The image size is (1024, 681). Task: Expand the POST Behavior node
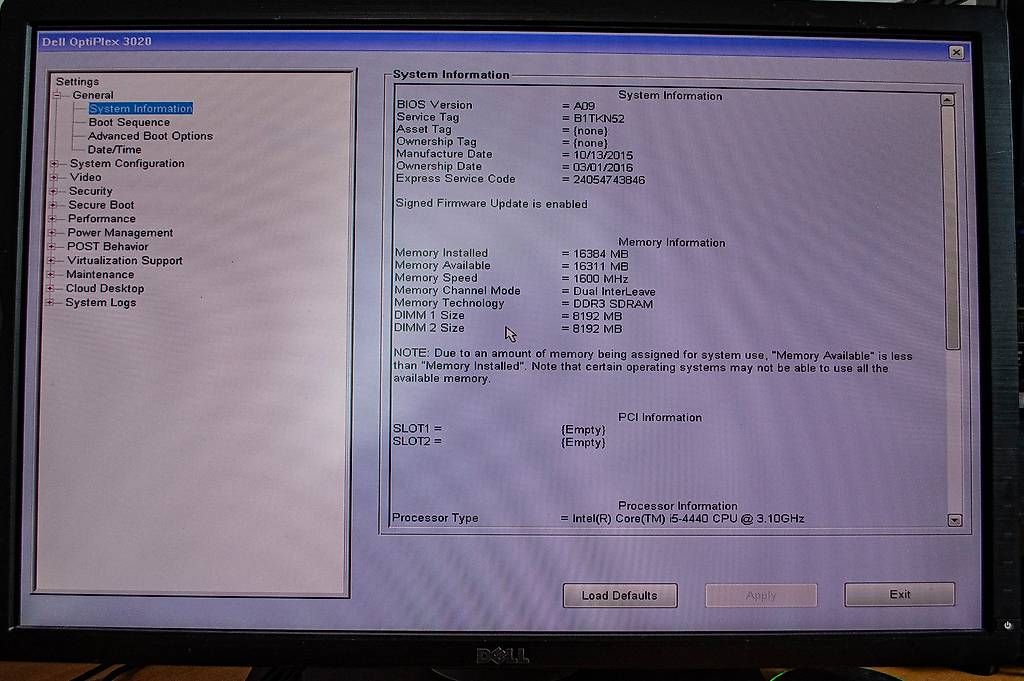coord(52,247)
